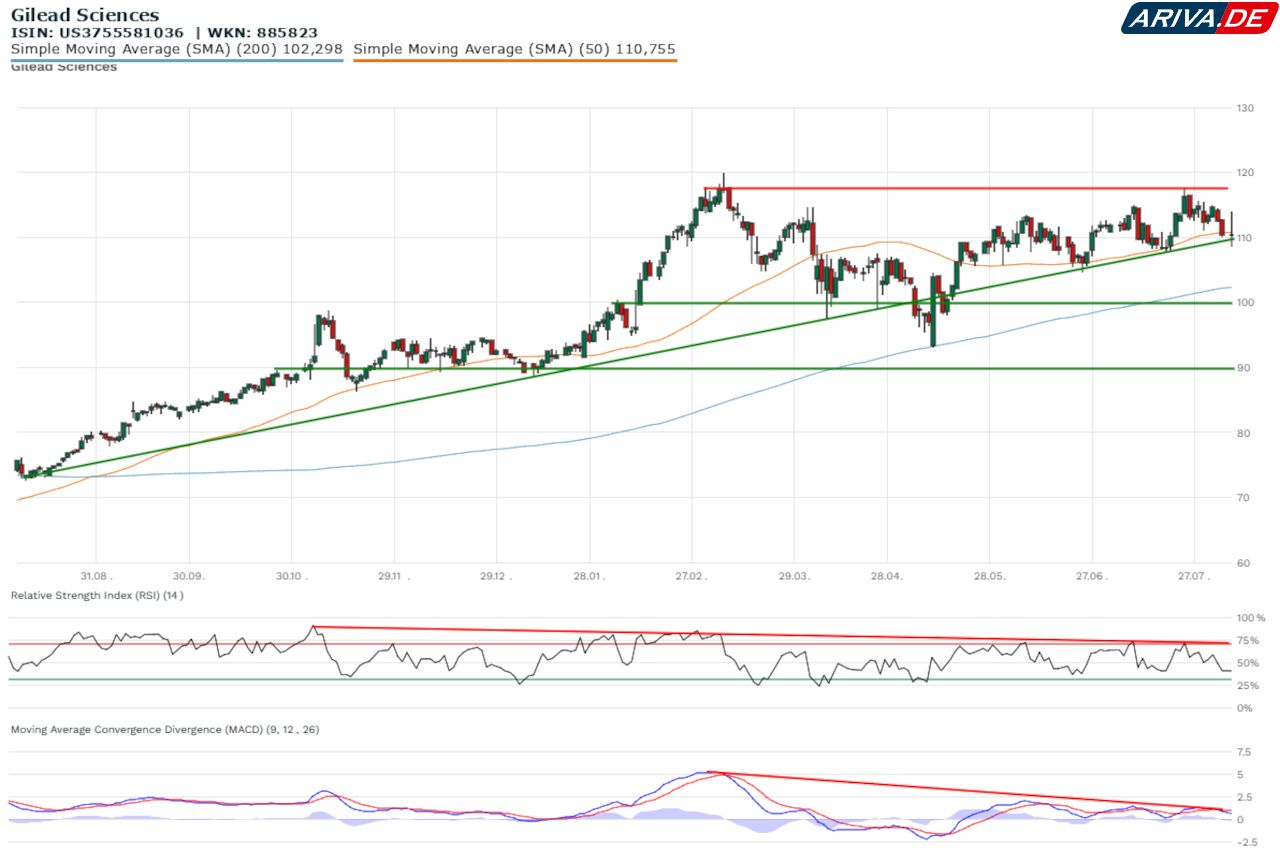Click the Moving Average Convergence Divergence (MACD) heading
The image size is (1280, 850).
pyautogui.click(x=165, y=730)
